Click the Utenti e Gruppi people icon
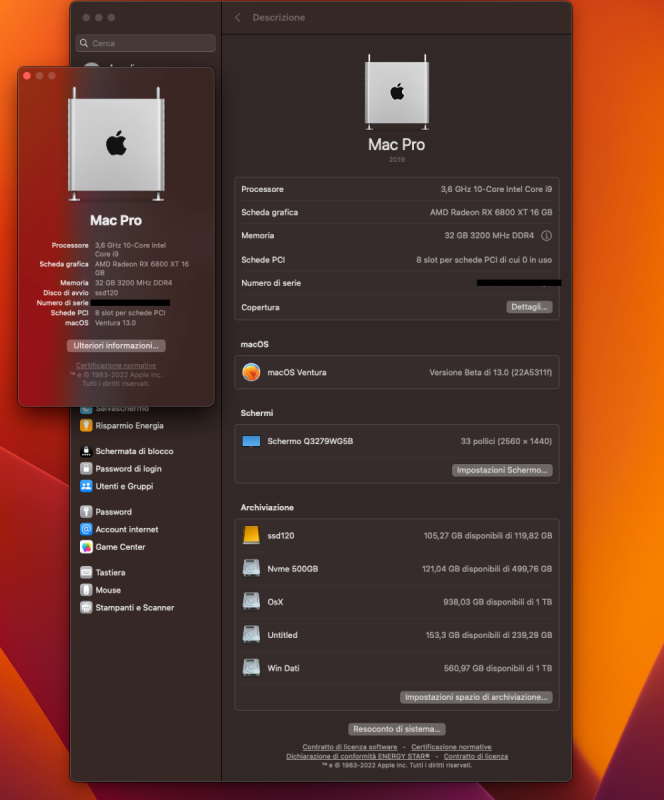The width and height of the screenshot is (664, 800). (86, 486)
